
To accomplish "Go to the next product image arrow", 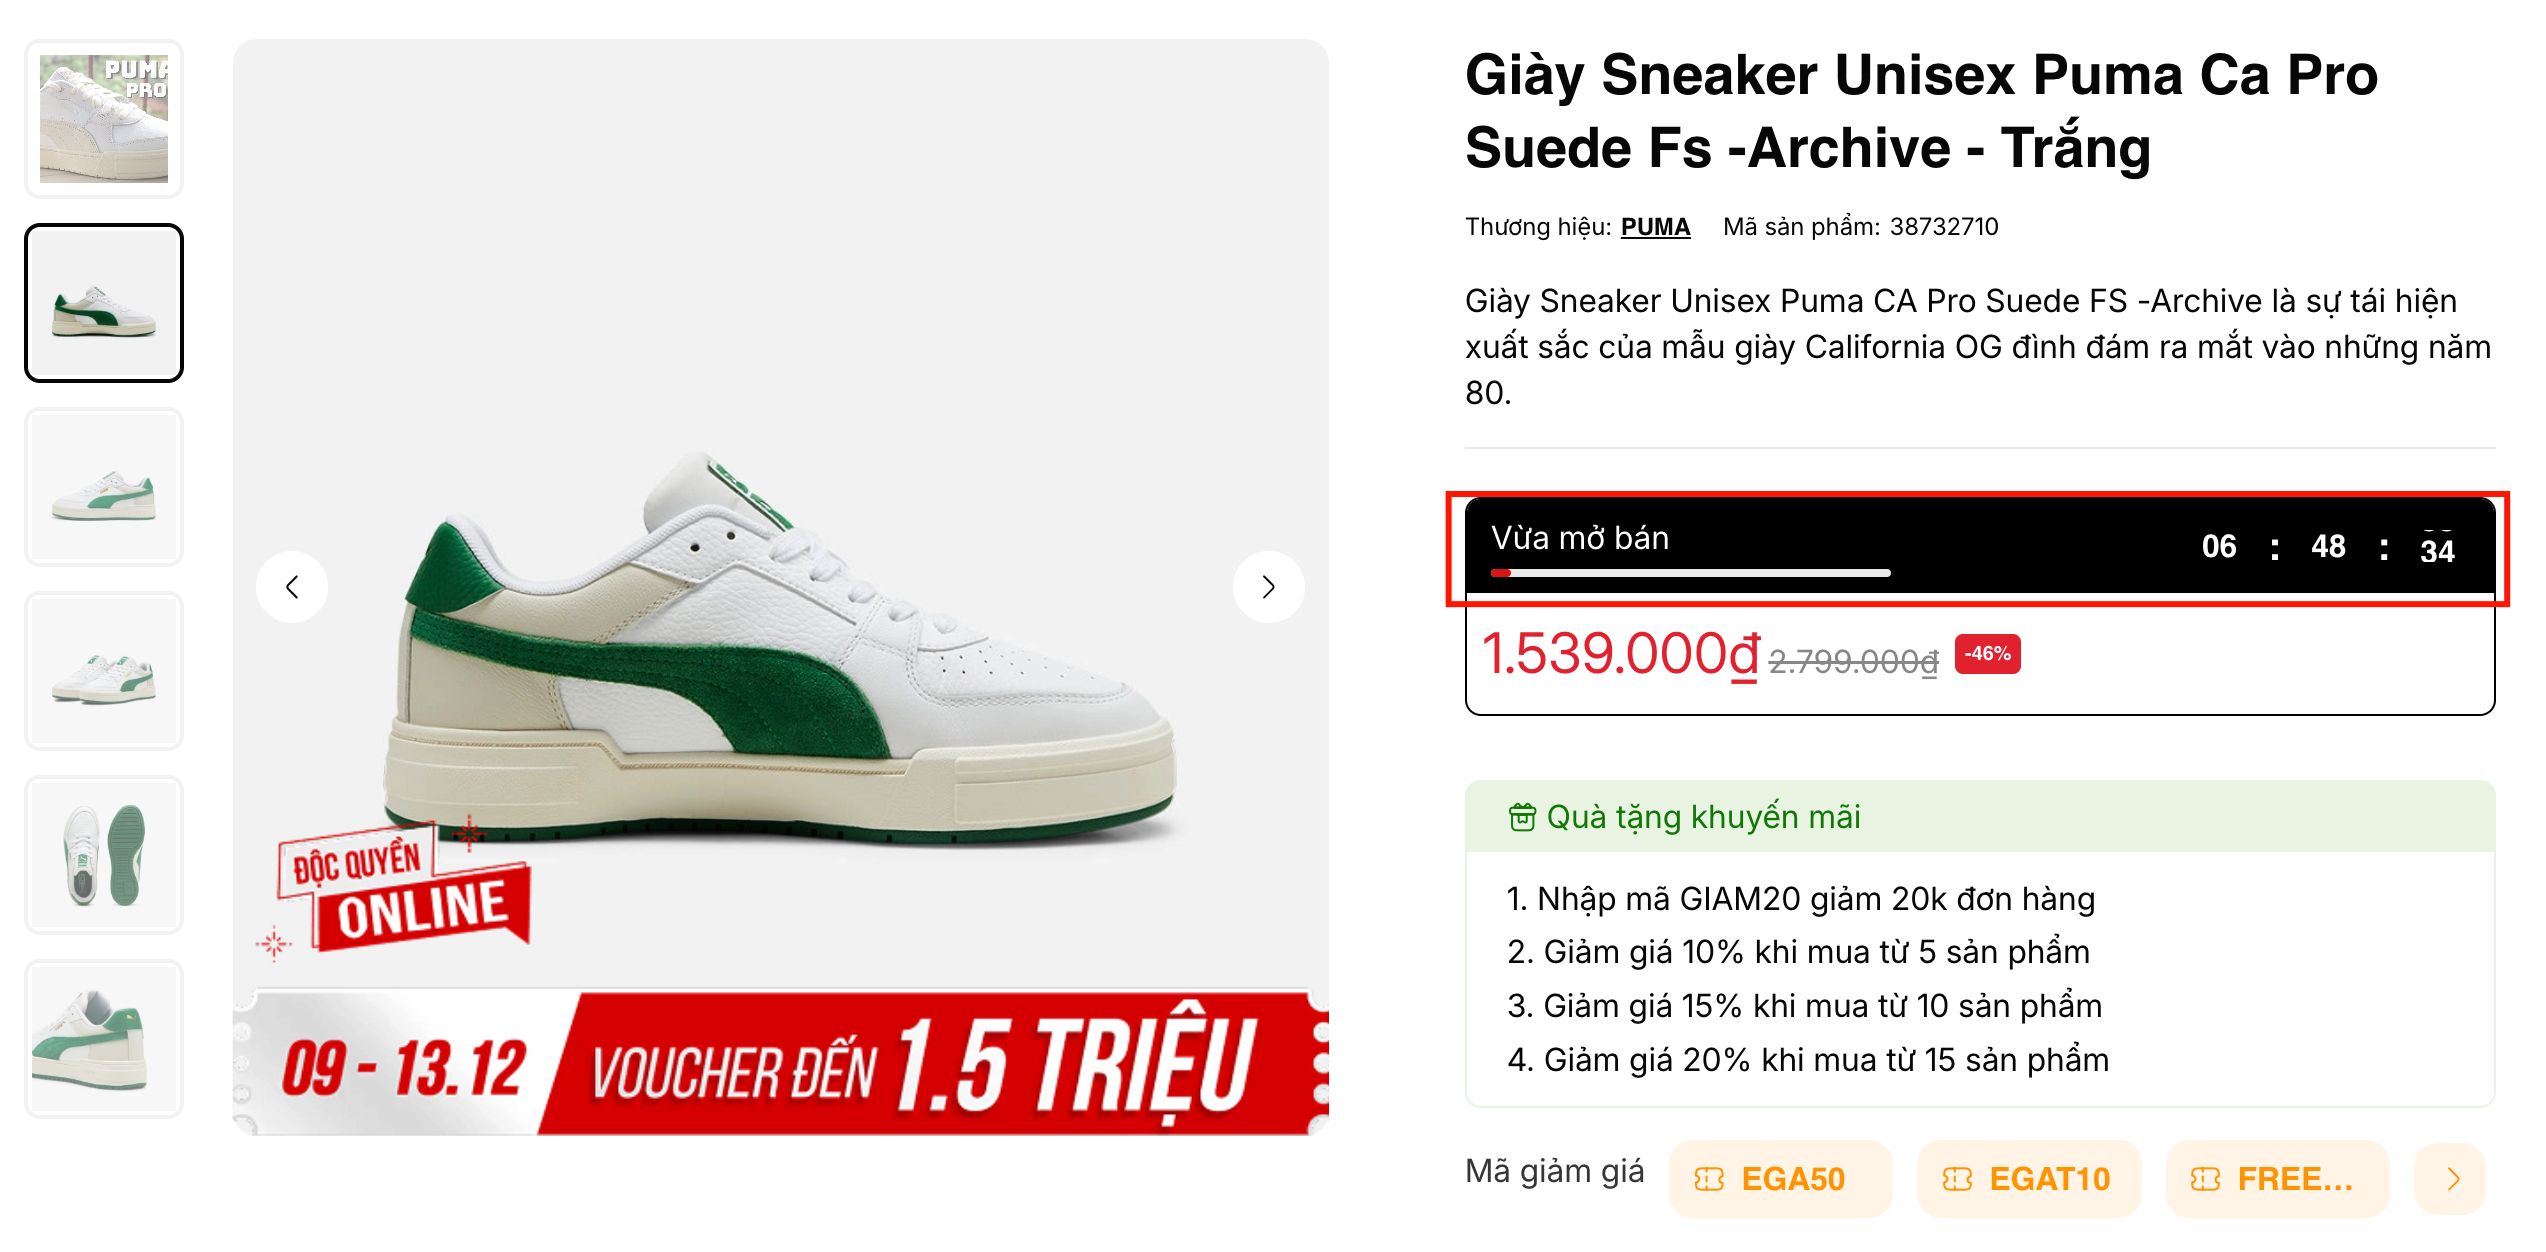I will tap(1268, 587).
